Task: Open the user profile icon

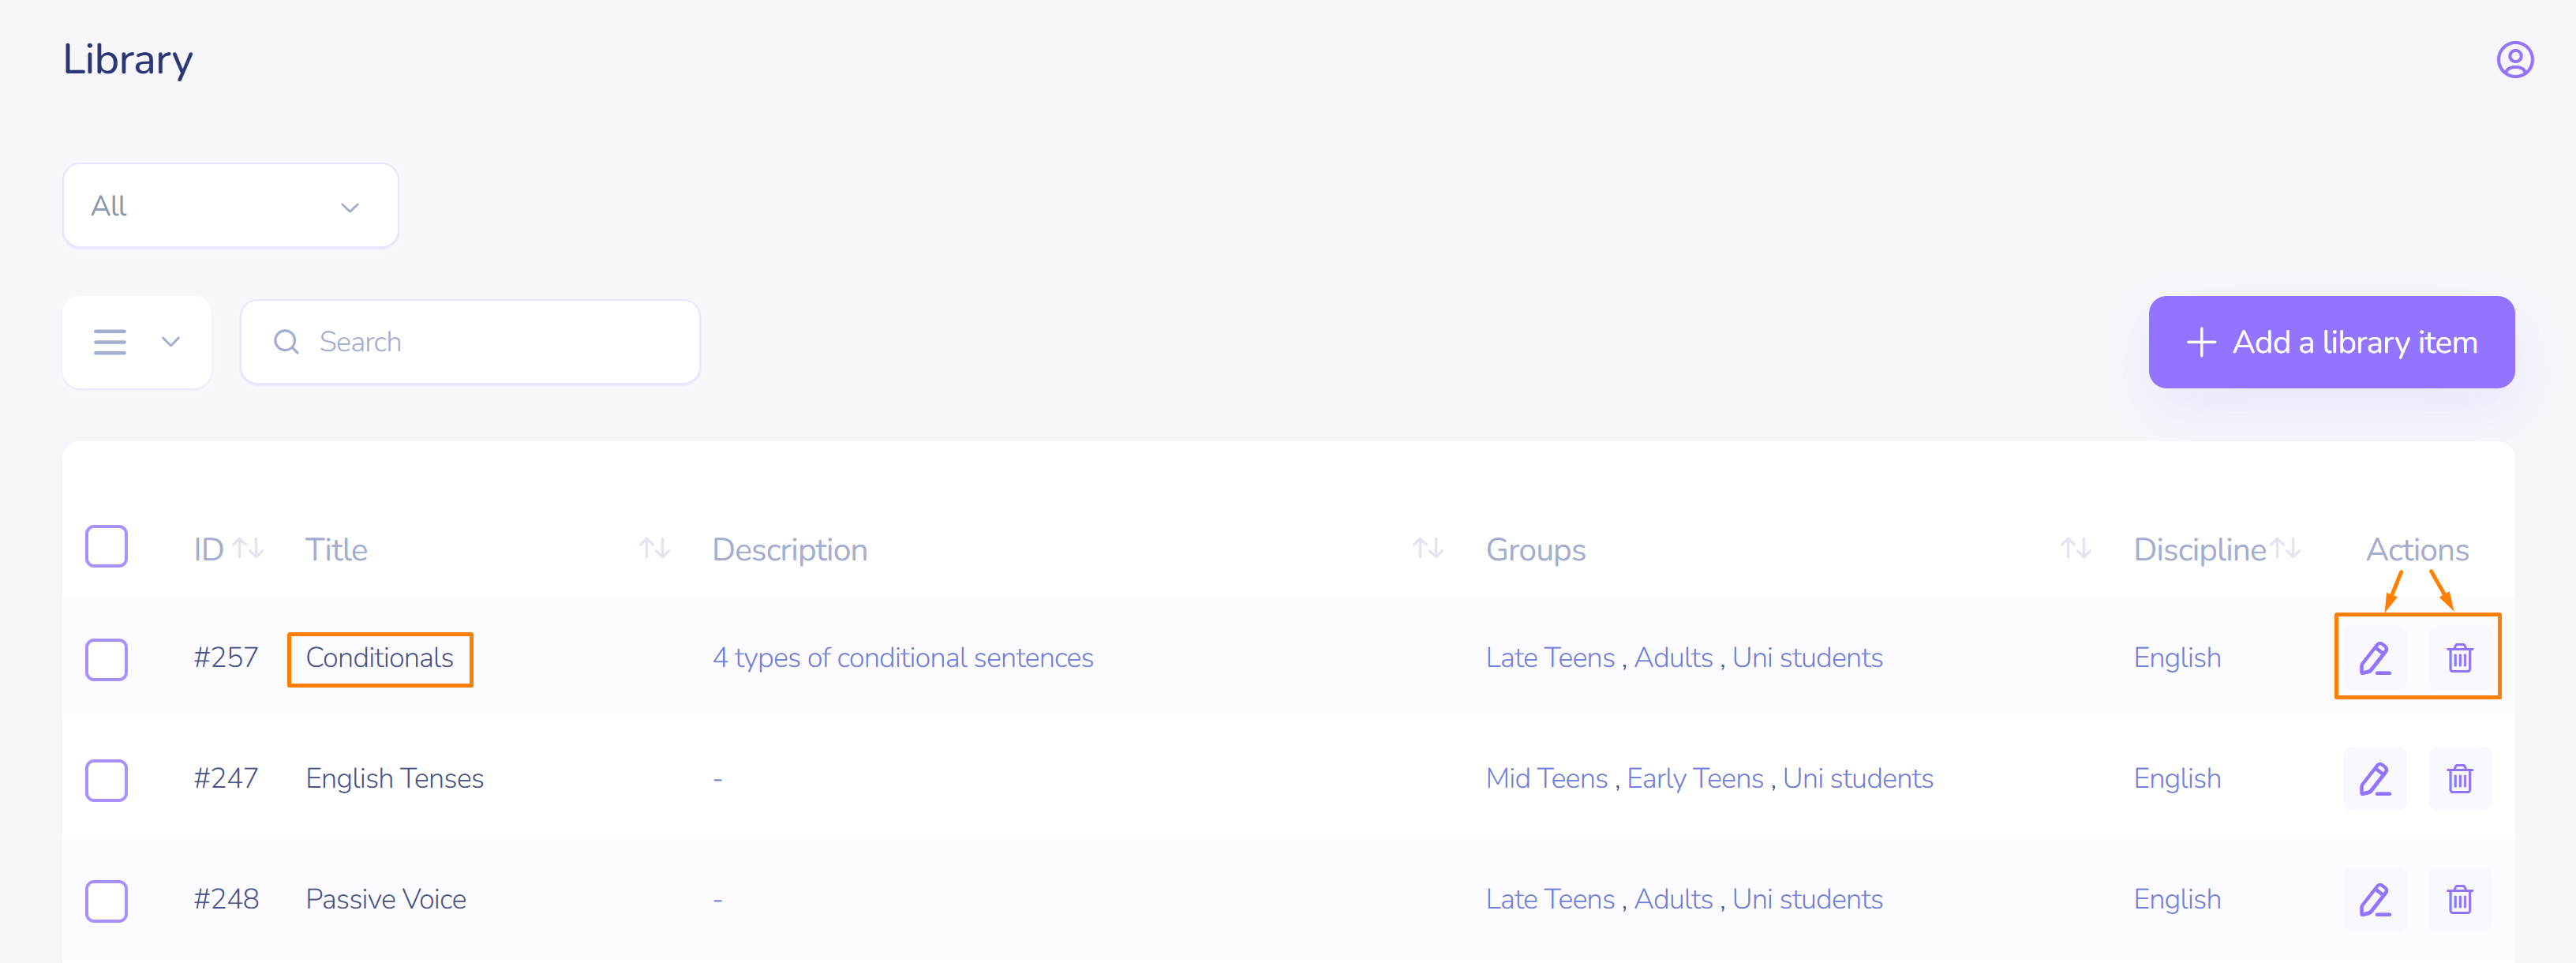Action: (x=2514, y=60)
